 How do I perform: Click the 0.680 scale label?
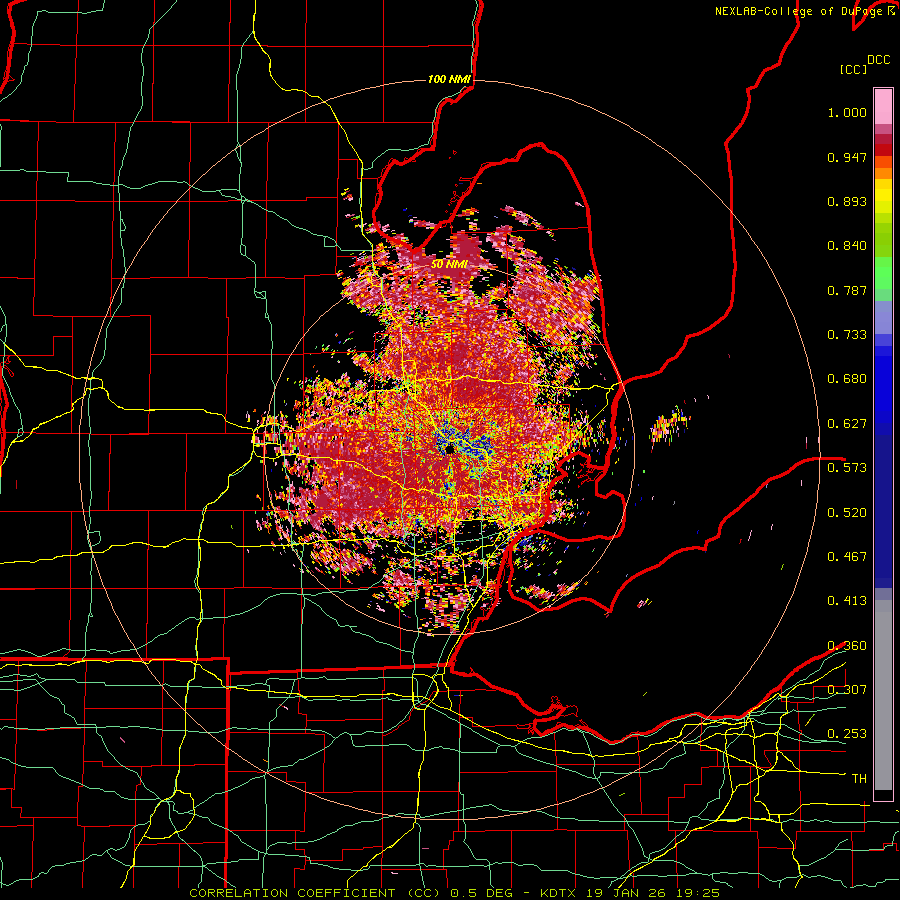[847, 379]
